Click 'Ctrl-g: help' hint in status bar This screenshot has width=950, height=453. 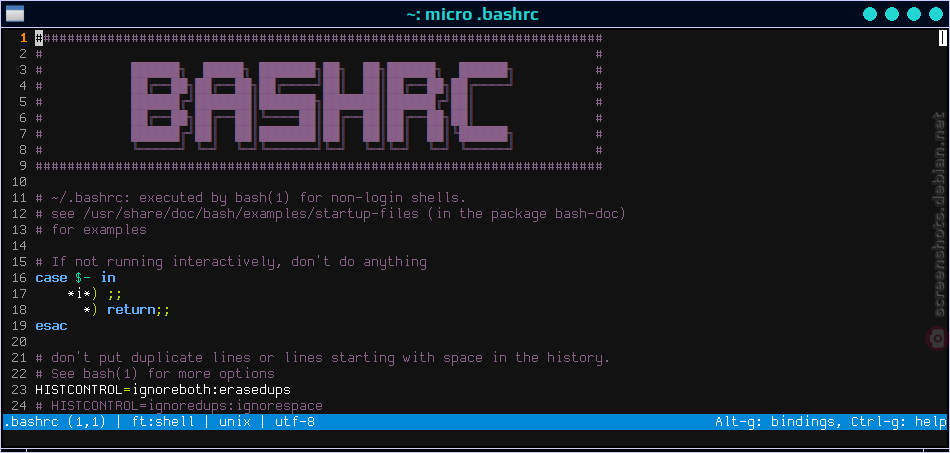pyautogui.click(x=899, y=422)
